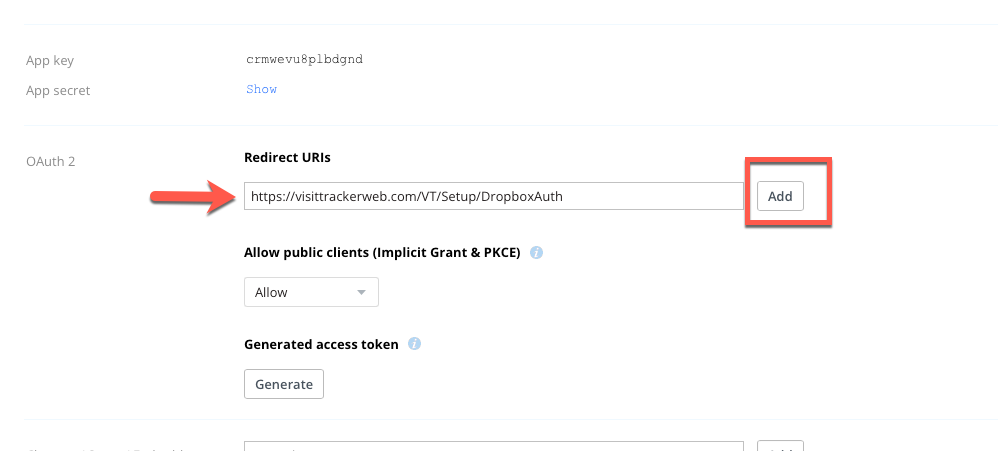The height and width of the screenshot is (451, 998).
Task: Click the Generate access token button
Action: [x=284, y=384]
